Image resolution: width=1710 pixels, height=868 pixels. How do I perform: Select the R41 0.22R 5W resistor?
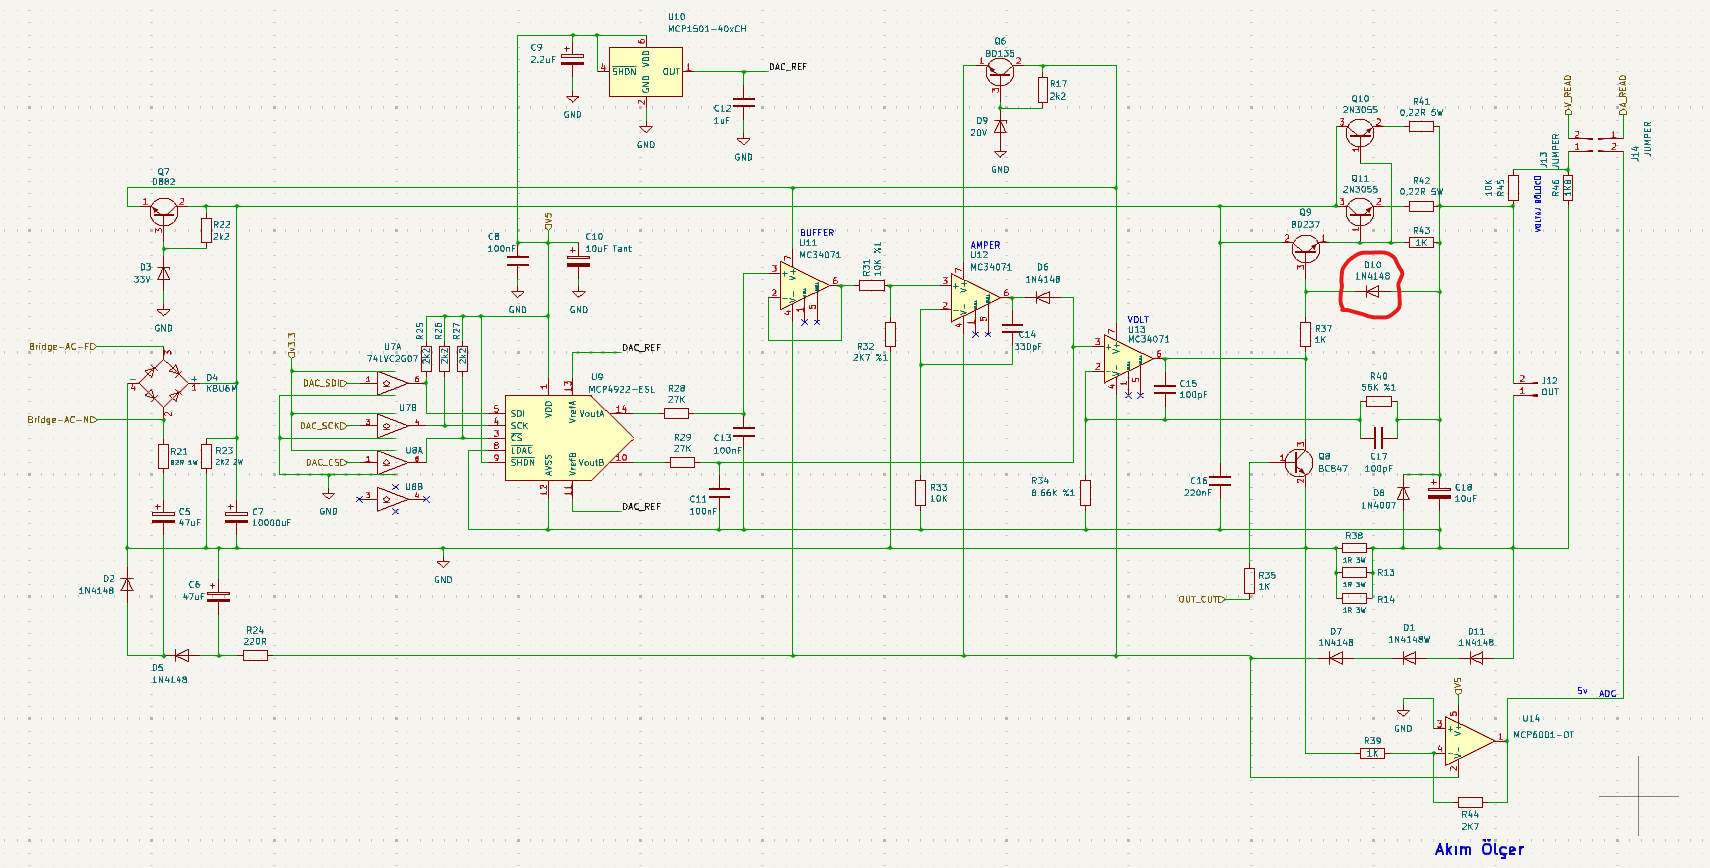tap(1421, 126)
